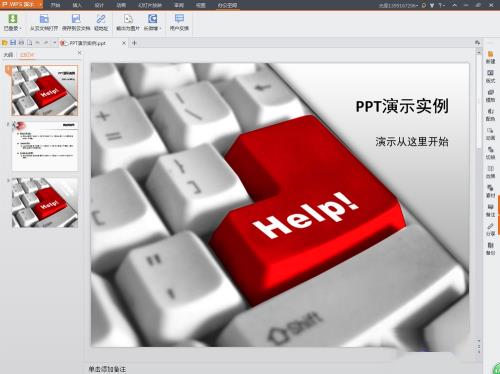Switch to the 幻灯片 slides pane tab
This screenshot has height=374, width=500.
tap(27, 55)
